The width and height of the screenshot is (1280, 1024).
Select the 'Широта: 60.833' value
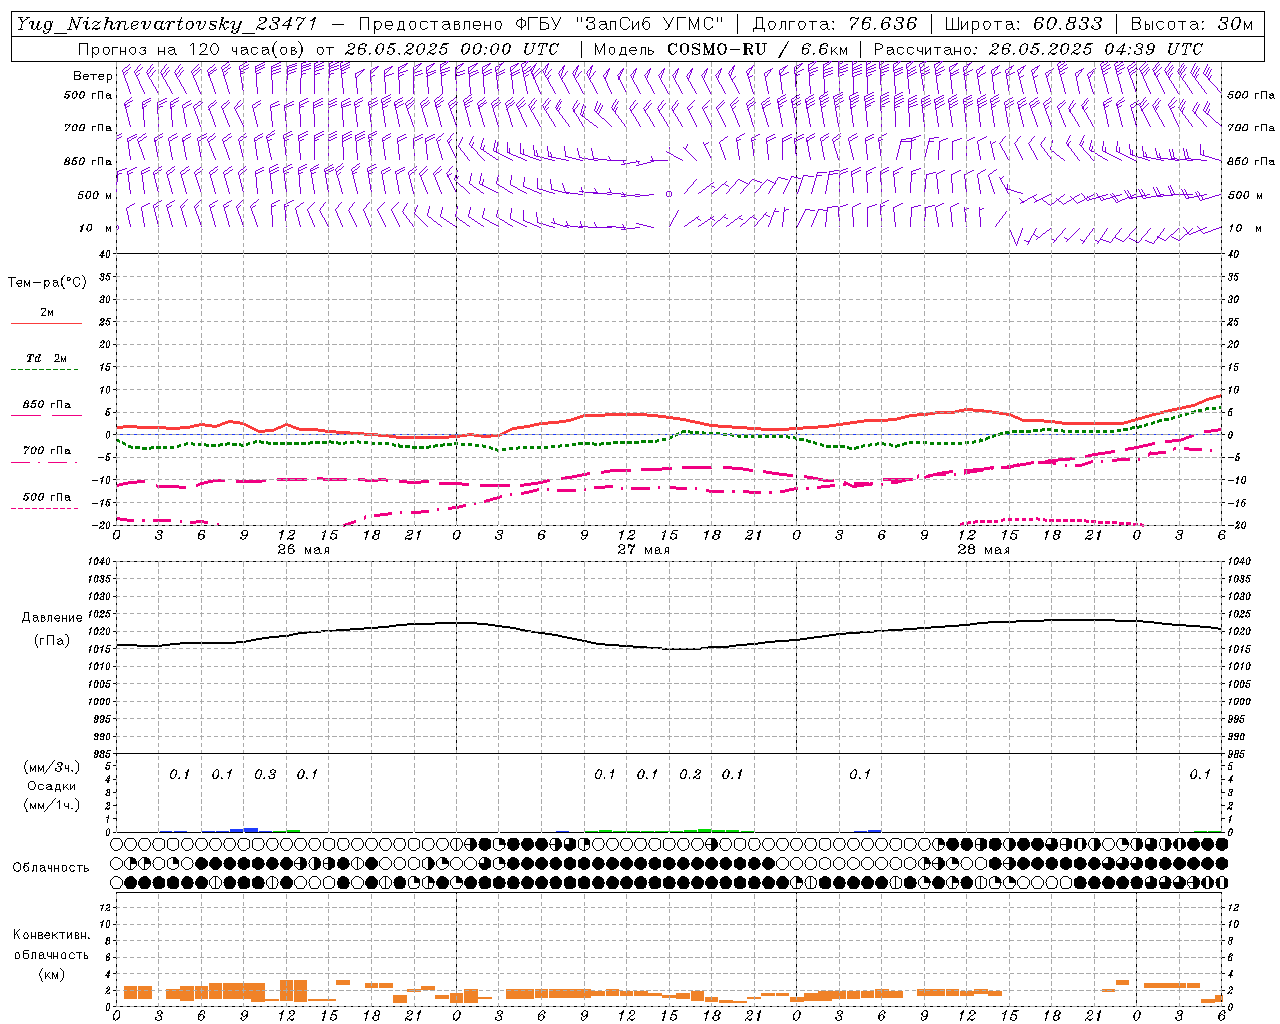pyautogui.click(x=1023, y=24)
